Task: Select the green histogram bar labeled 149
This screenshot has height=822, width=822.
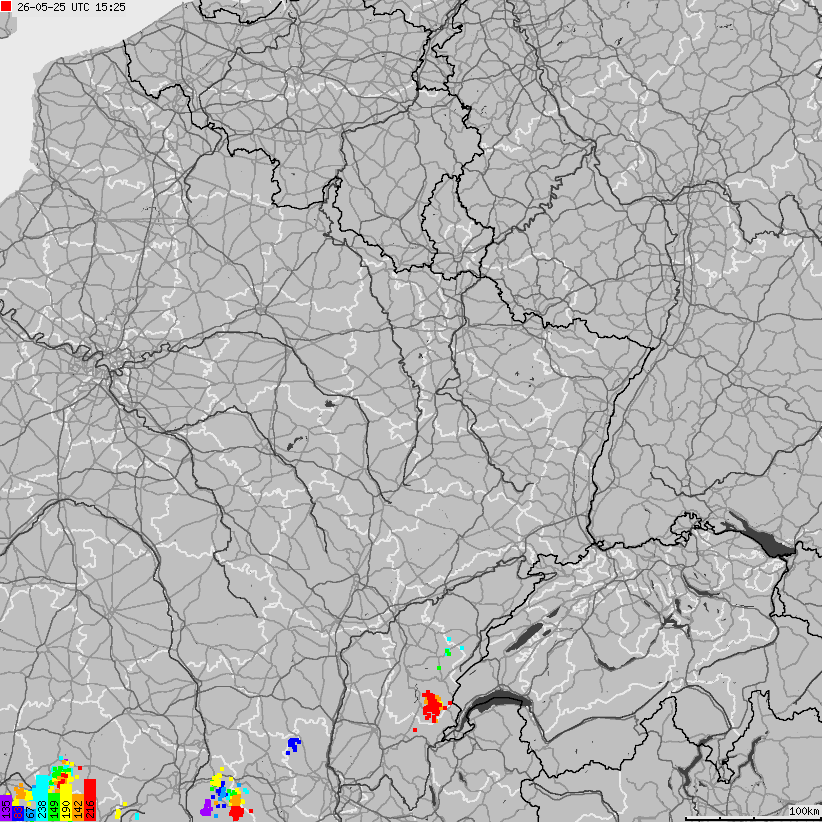Action: click(54, 807)
